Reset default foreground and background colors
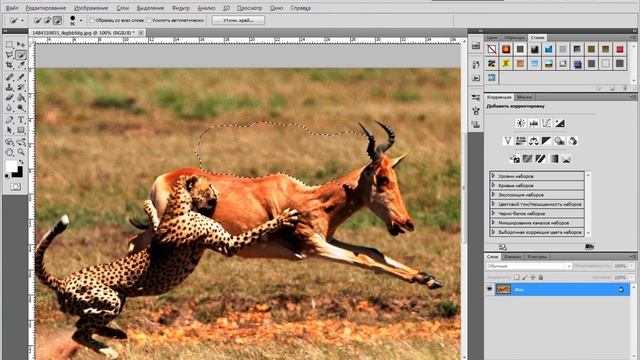Image resolution: width=640 pixels, height=360 pixels. pos(7,176)
